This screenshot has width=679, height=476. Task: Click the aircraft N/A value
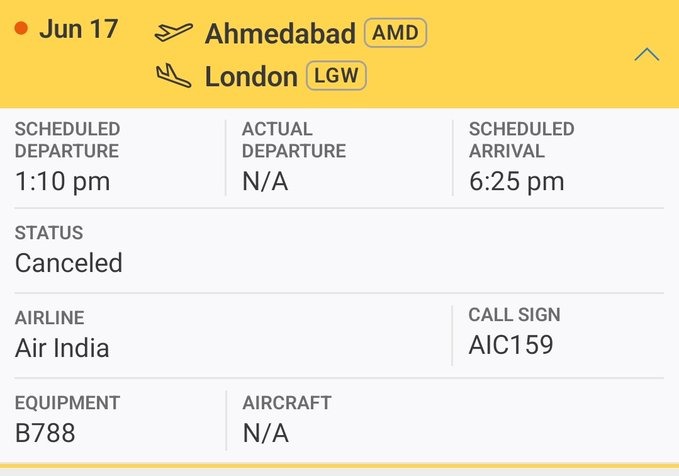click(x=265, y=433)
